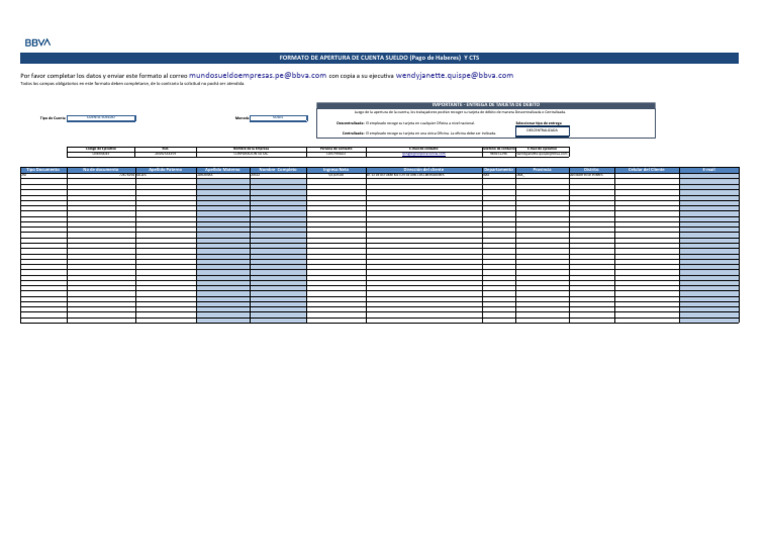
Task: Open the wendyjanette.quispe@bbva.com email link
Action: [x=455, y=75]
